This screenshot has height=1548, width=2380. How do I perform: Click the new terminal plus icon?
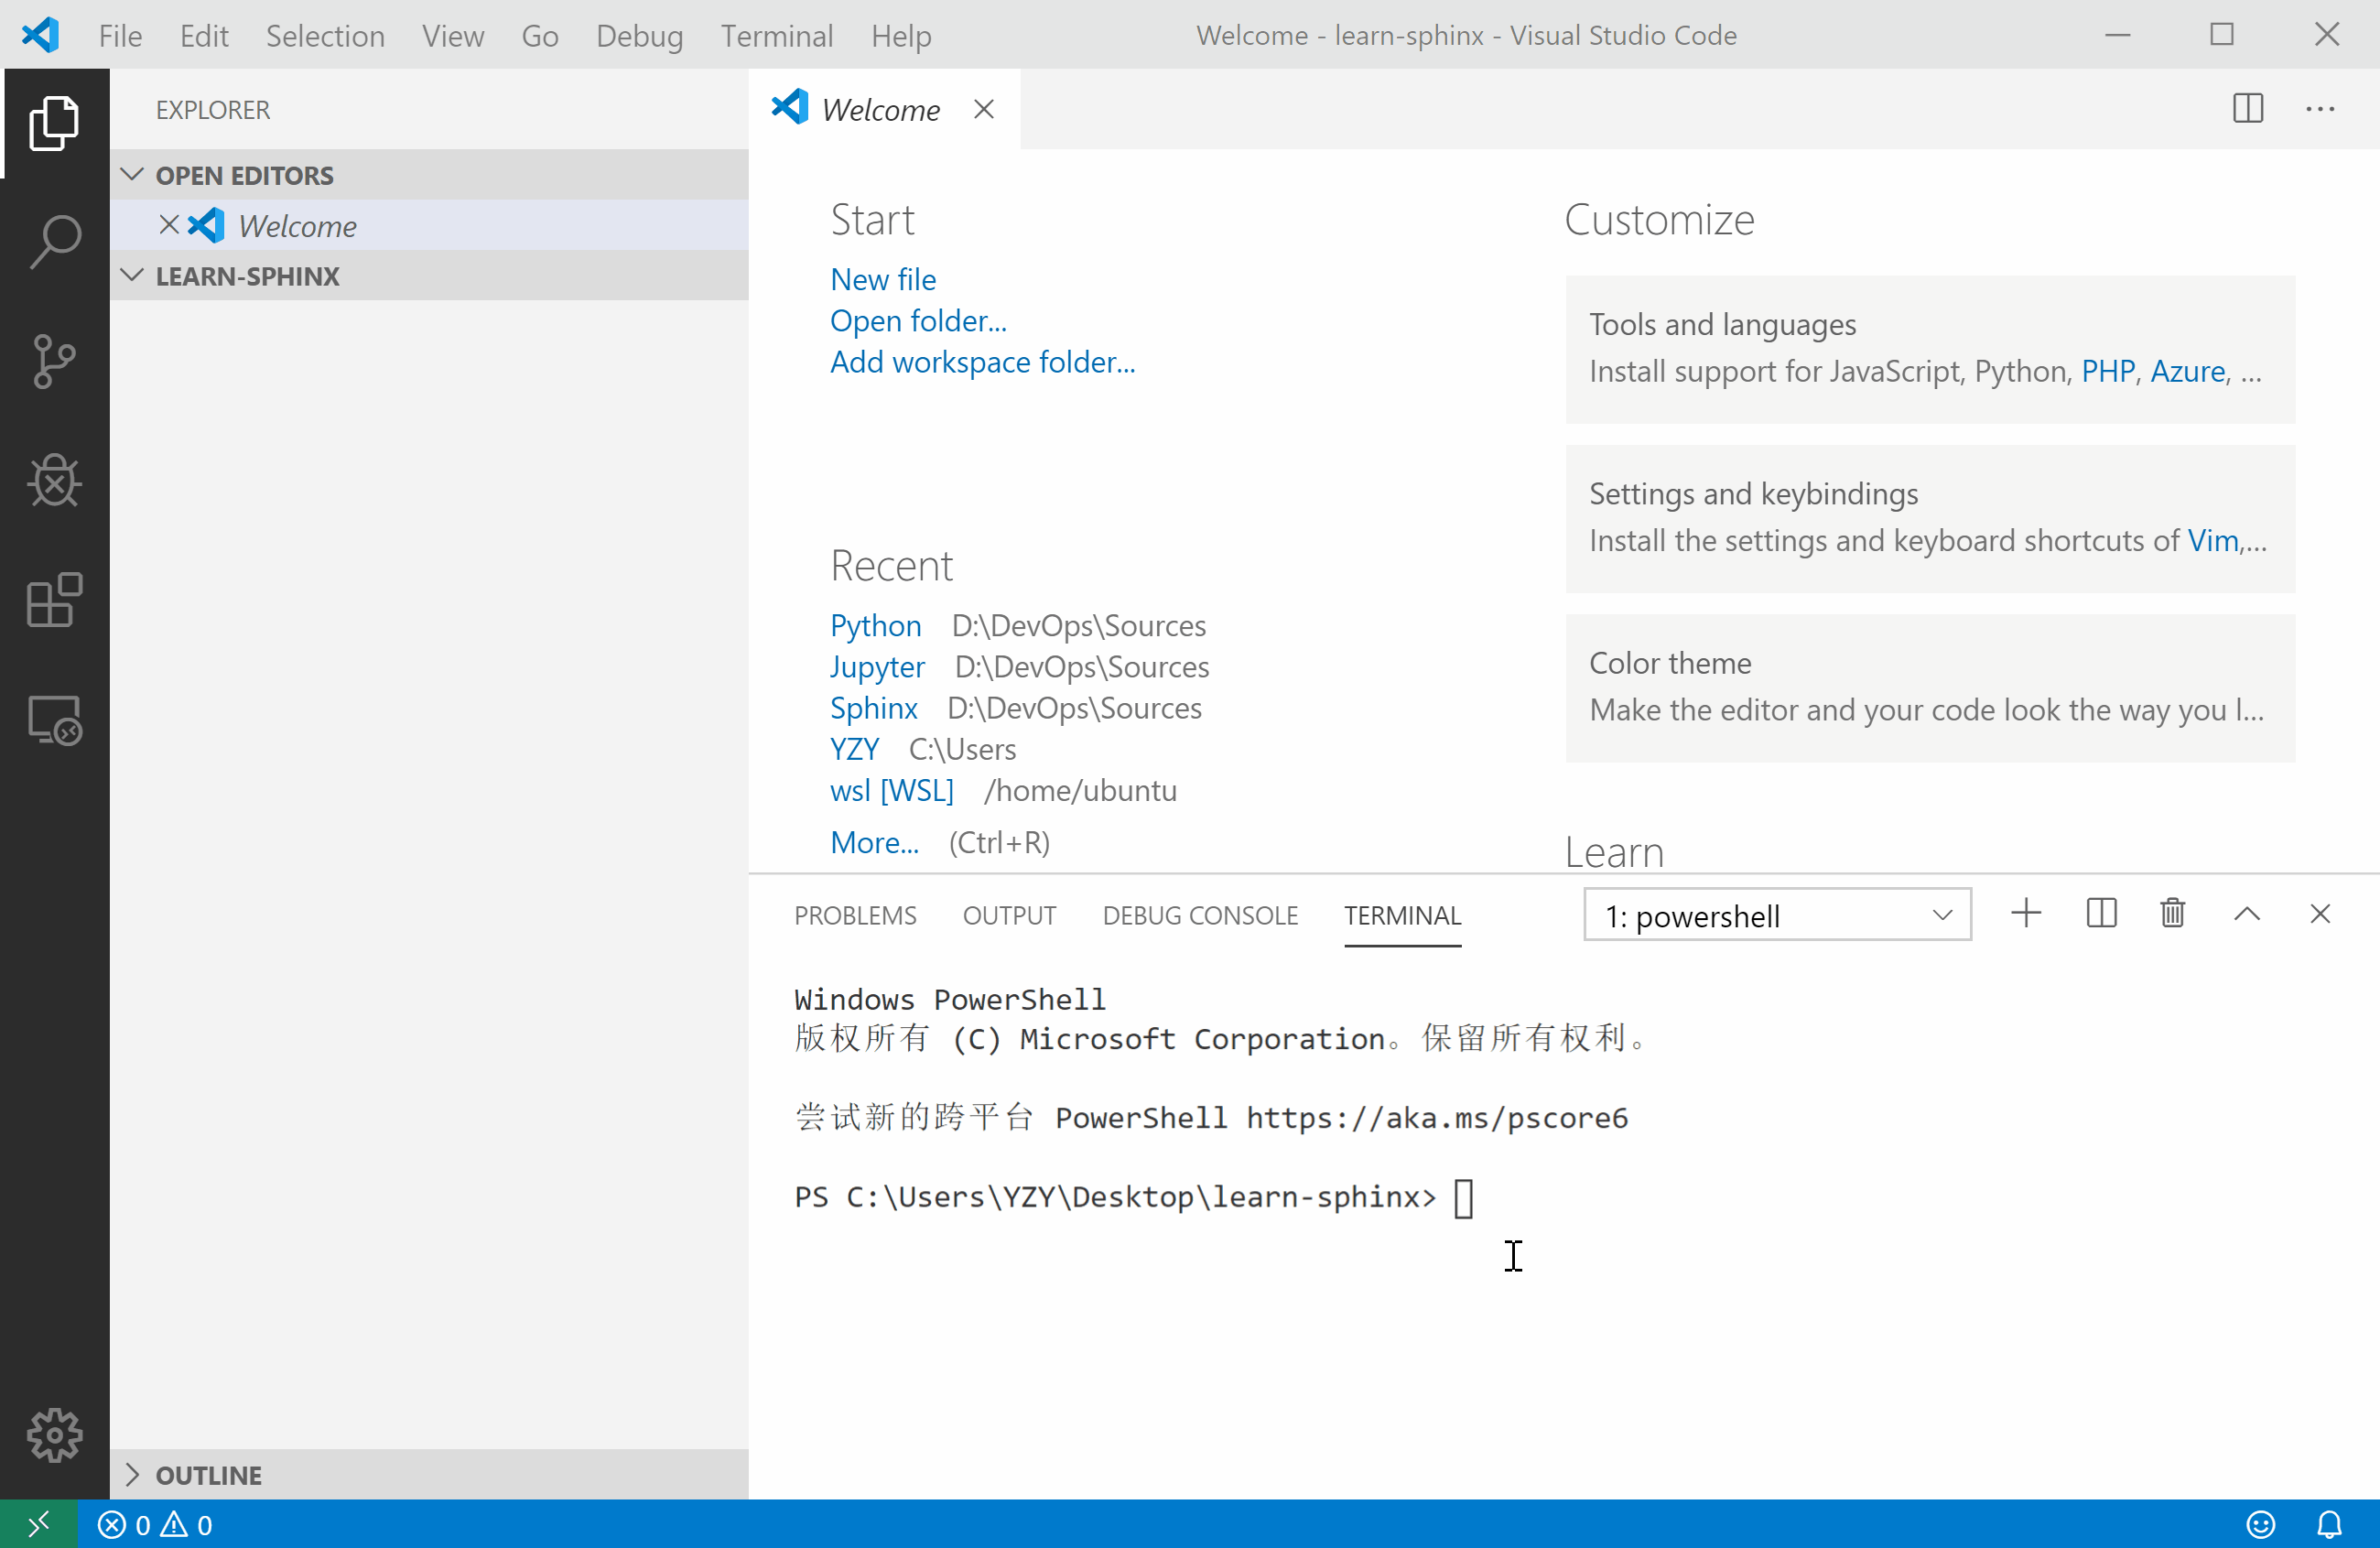click(x=2025, y=913)
